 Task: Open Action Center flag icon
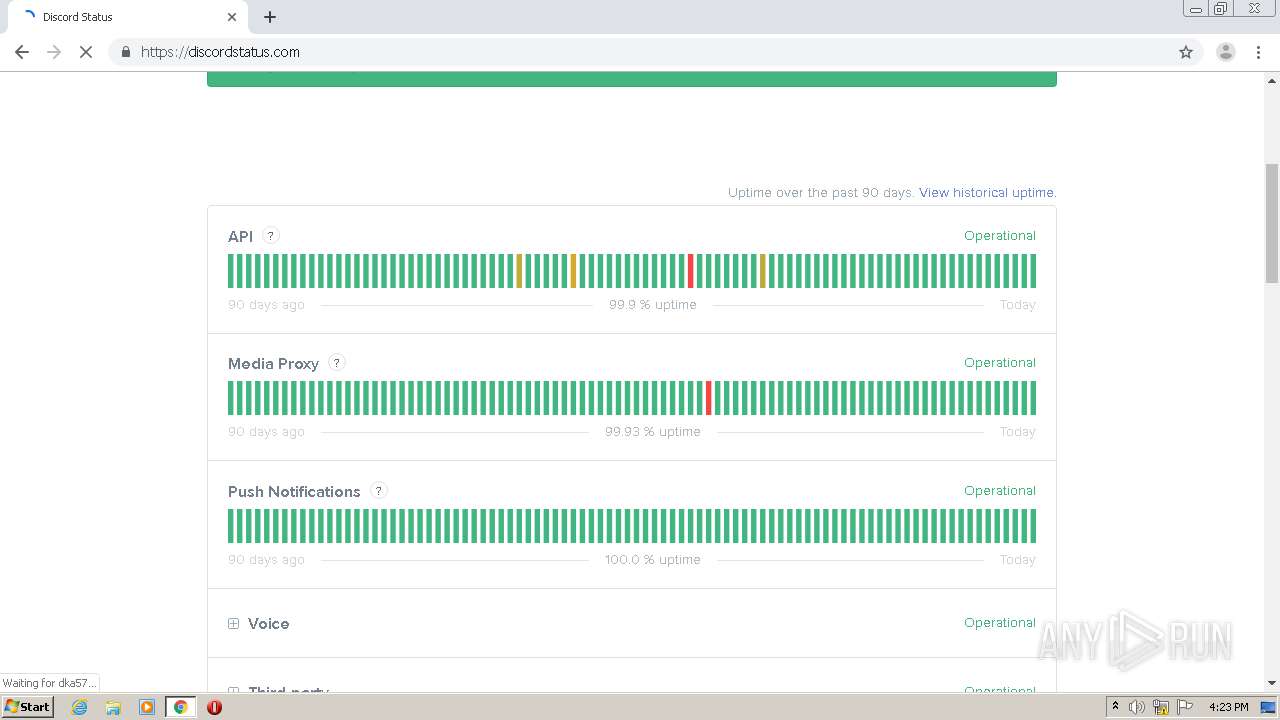(x=1185, y=707)
